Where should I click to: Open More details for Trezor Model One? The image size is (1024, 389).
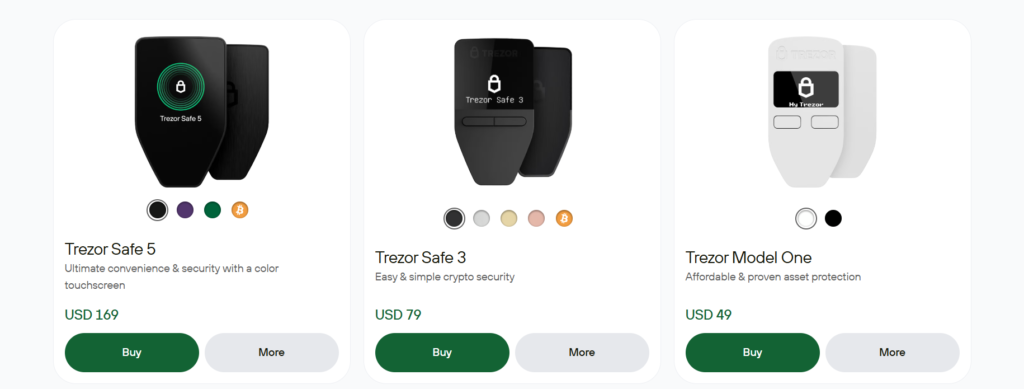tap(892, 352)
